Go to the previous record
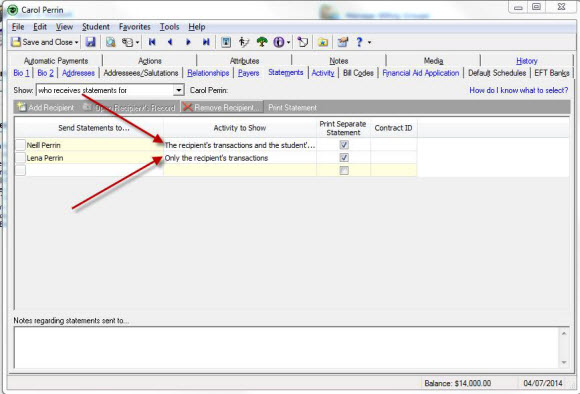580x394 pixels. click(170, 42)
